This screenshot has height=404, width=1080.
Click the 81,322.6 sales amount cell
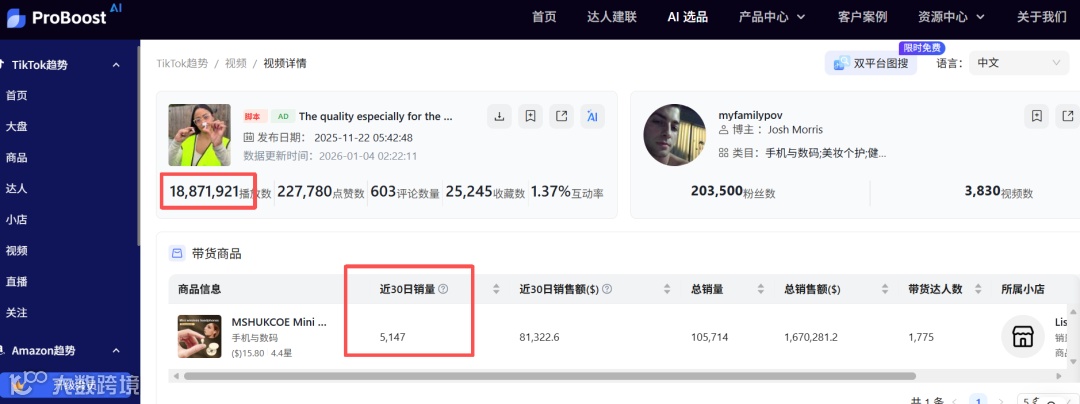click(x=539, y=337)
